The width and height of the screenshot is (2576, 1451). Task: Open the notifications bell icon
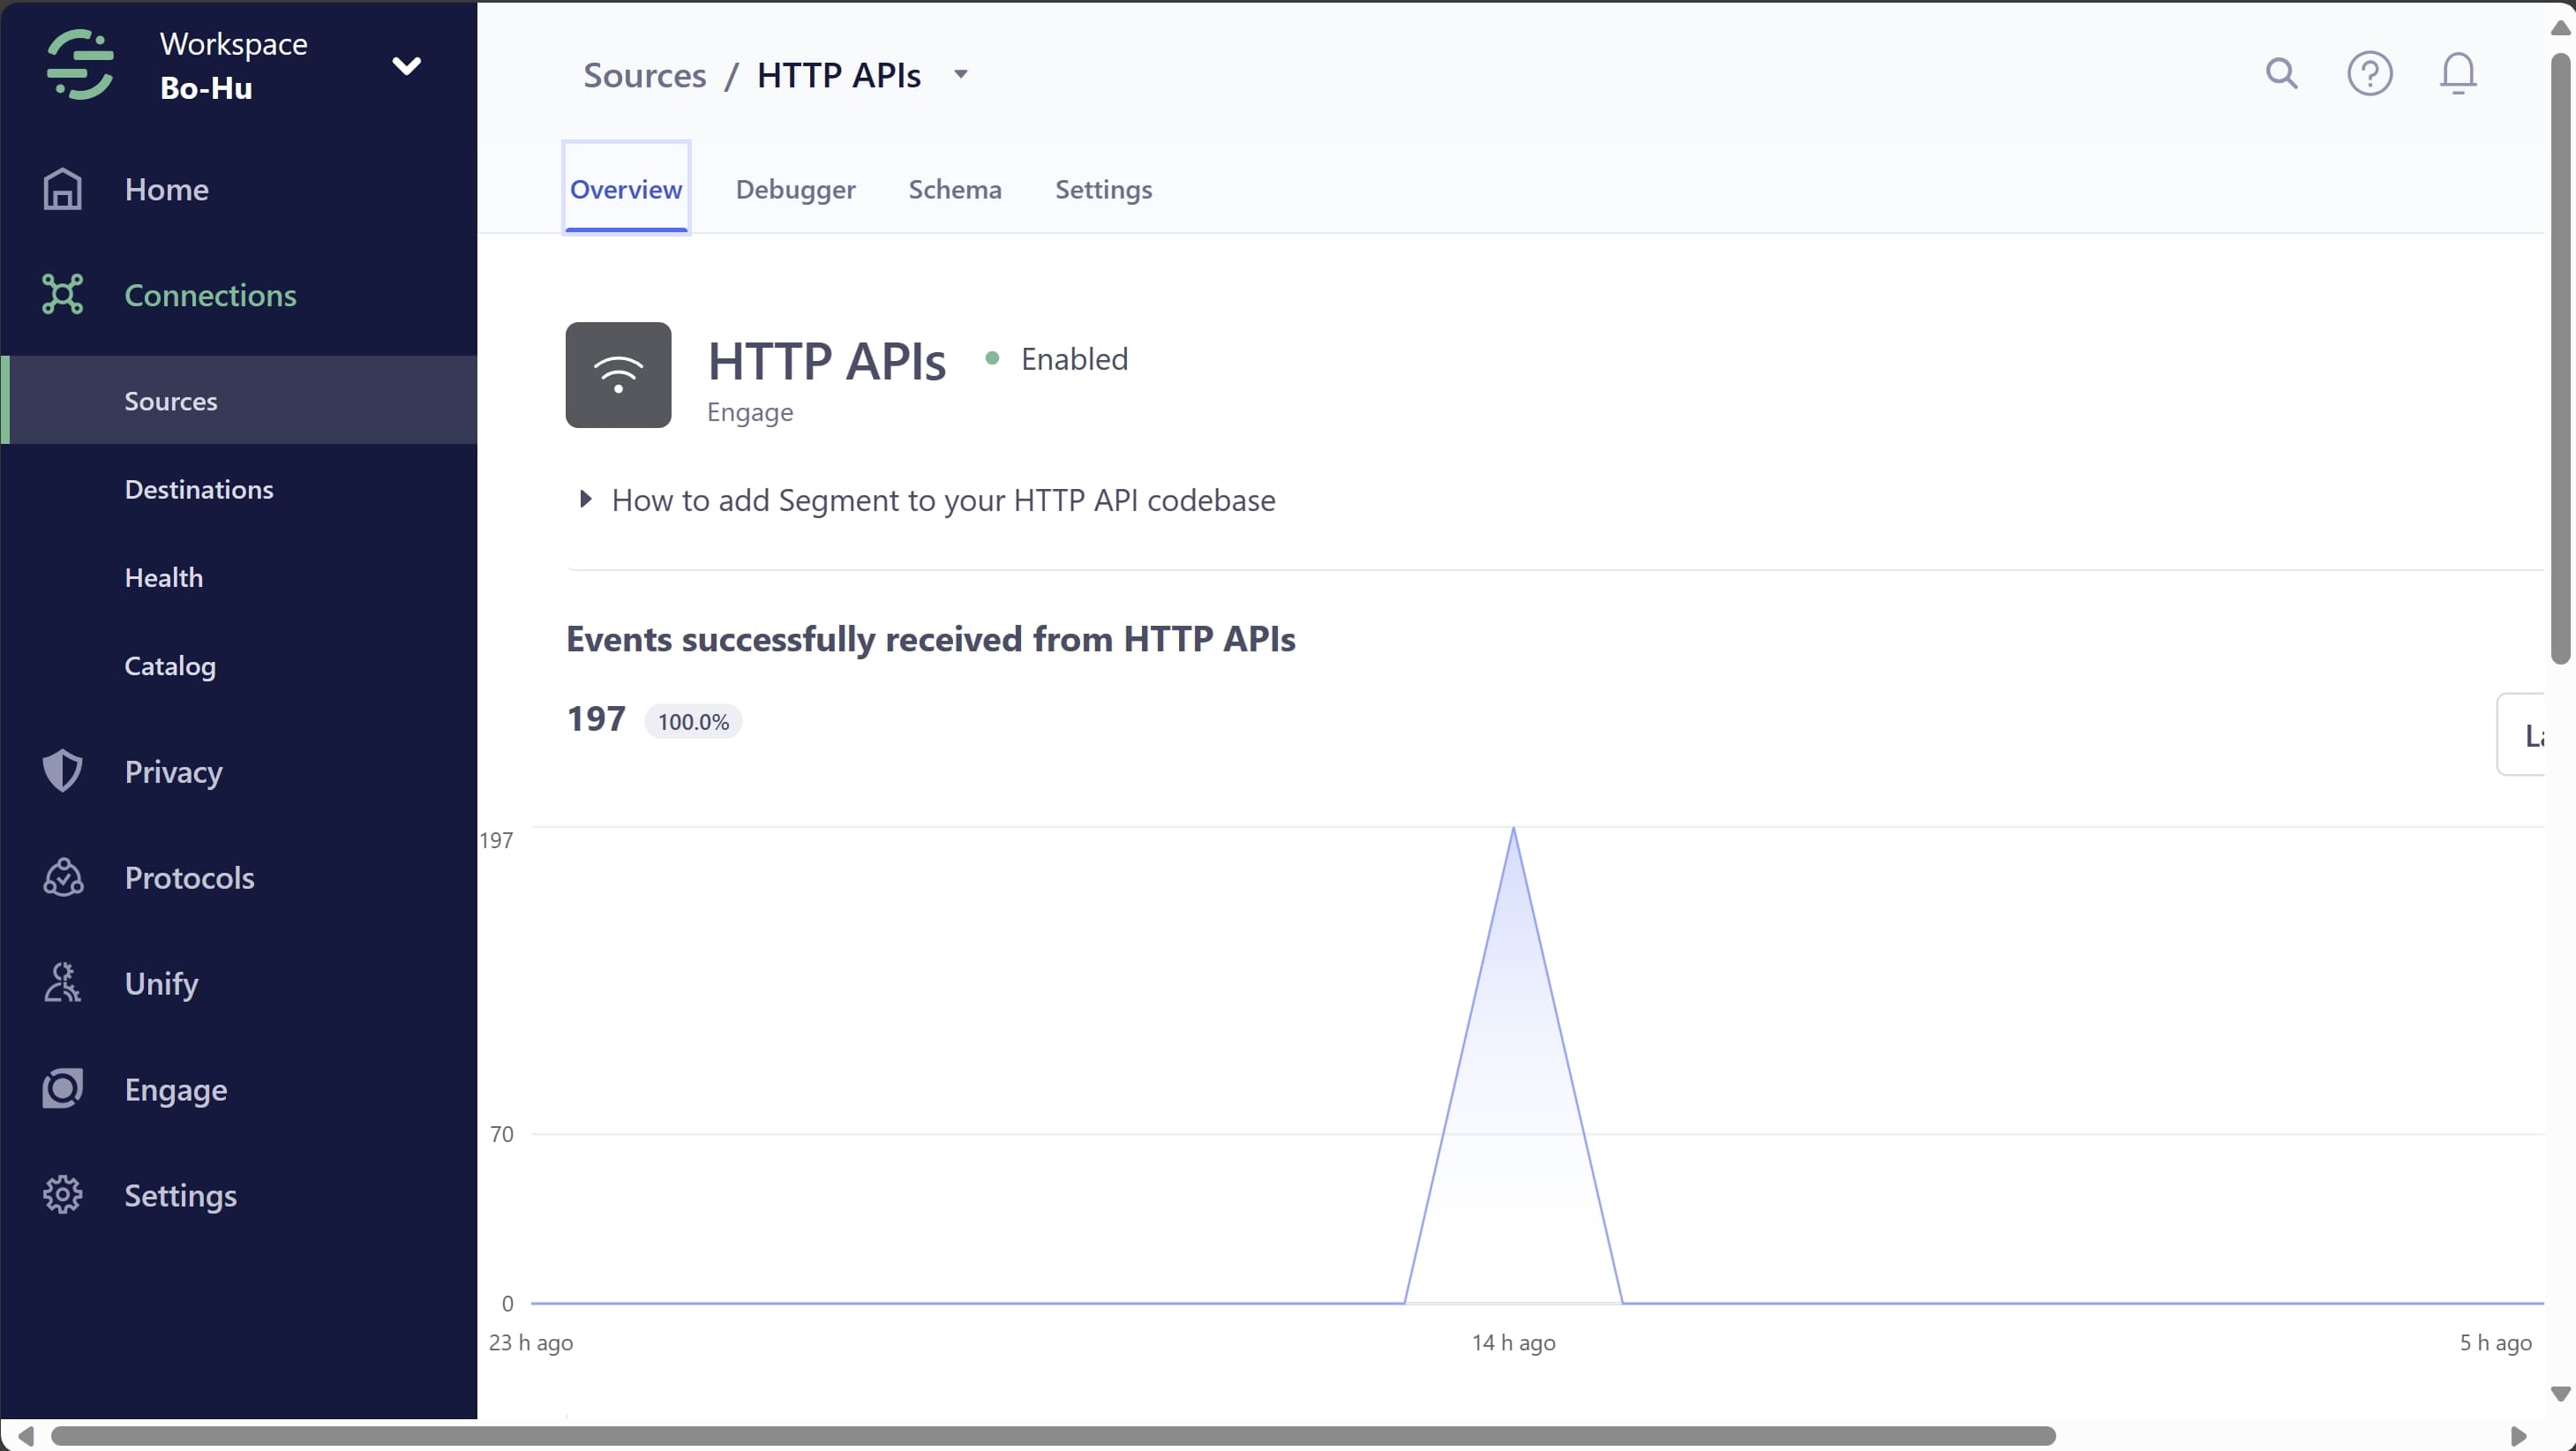[2457, 73]
